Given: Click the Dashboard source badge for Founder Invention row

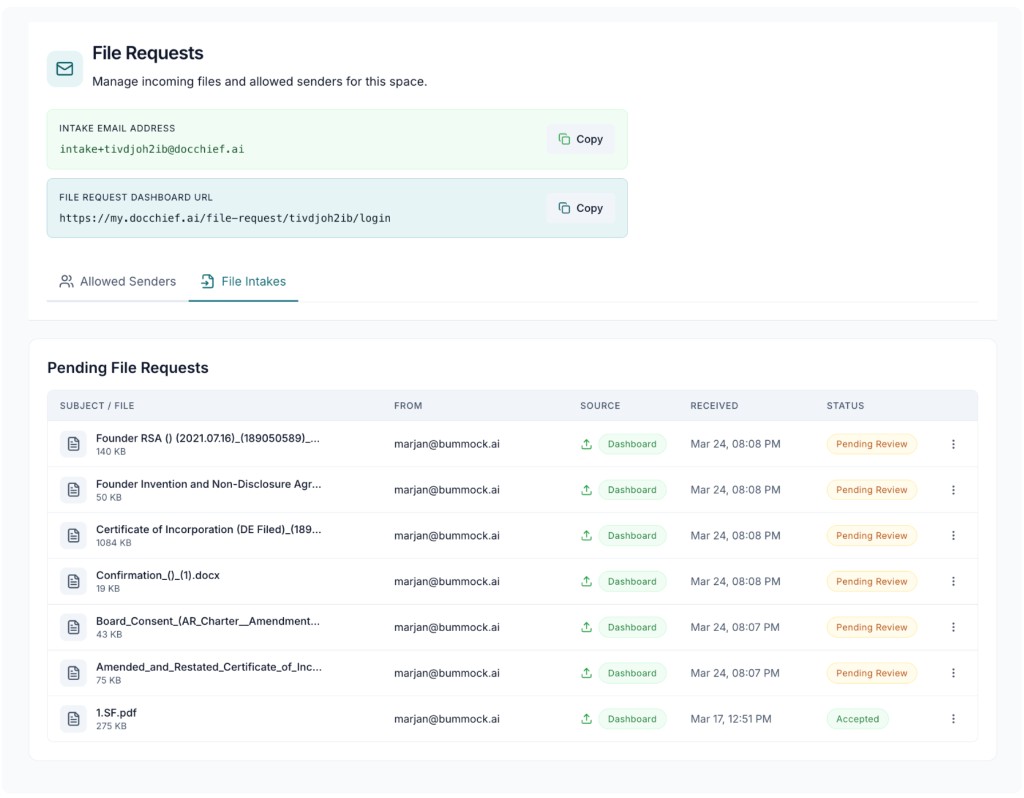Looking at the screenshot, I should click(x=631, y=489).
